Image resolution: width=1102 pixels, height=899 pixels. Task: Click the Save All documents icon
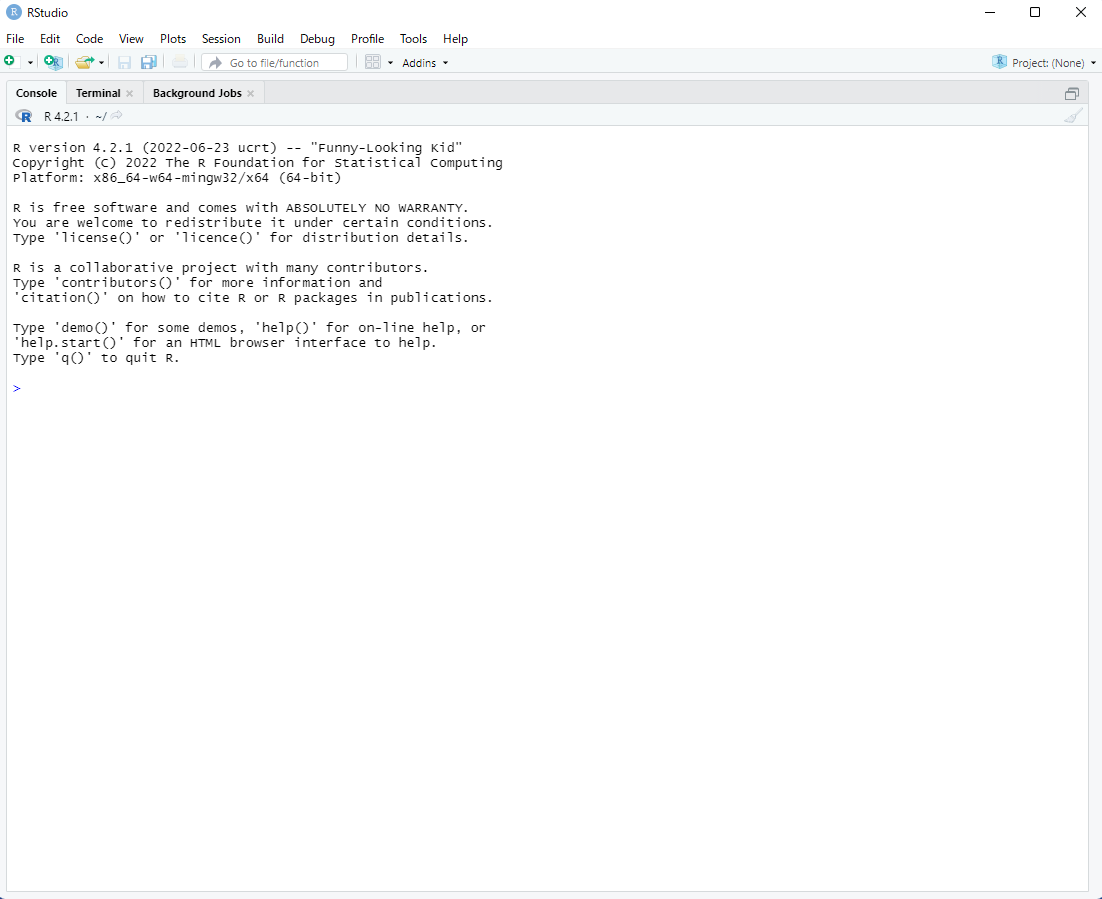[148, 63]
